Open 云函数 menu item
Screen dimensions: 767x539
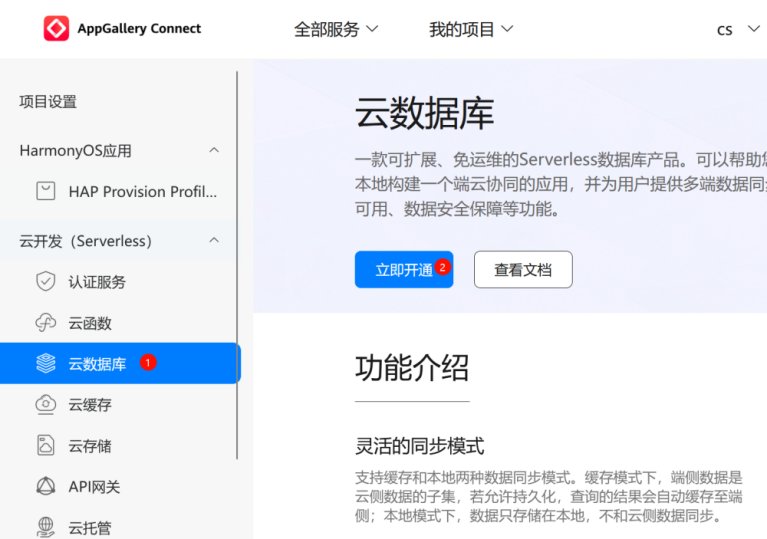coord(90,323)
